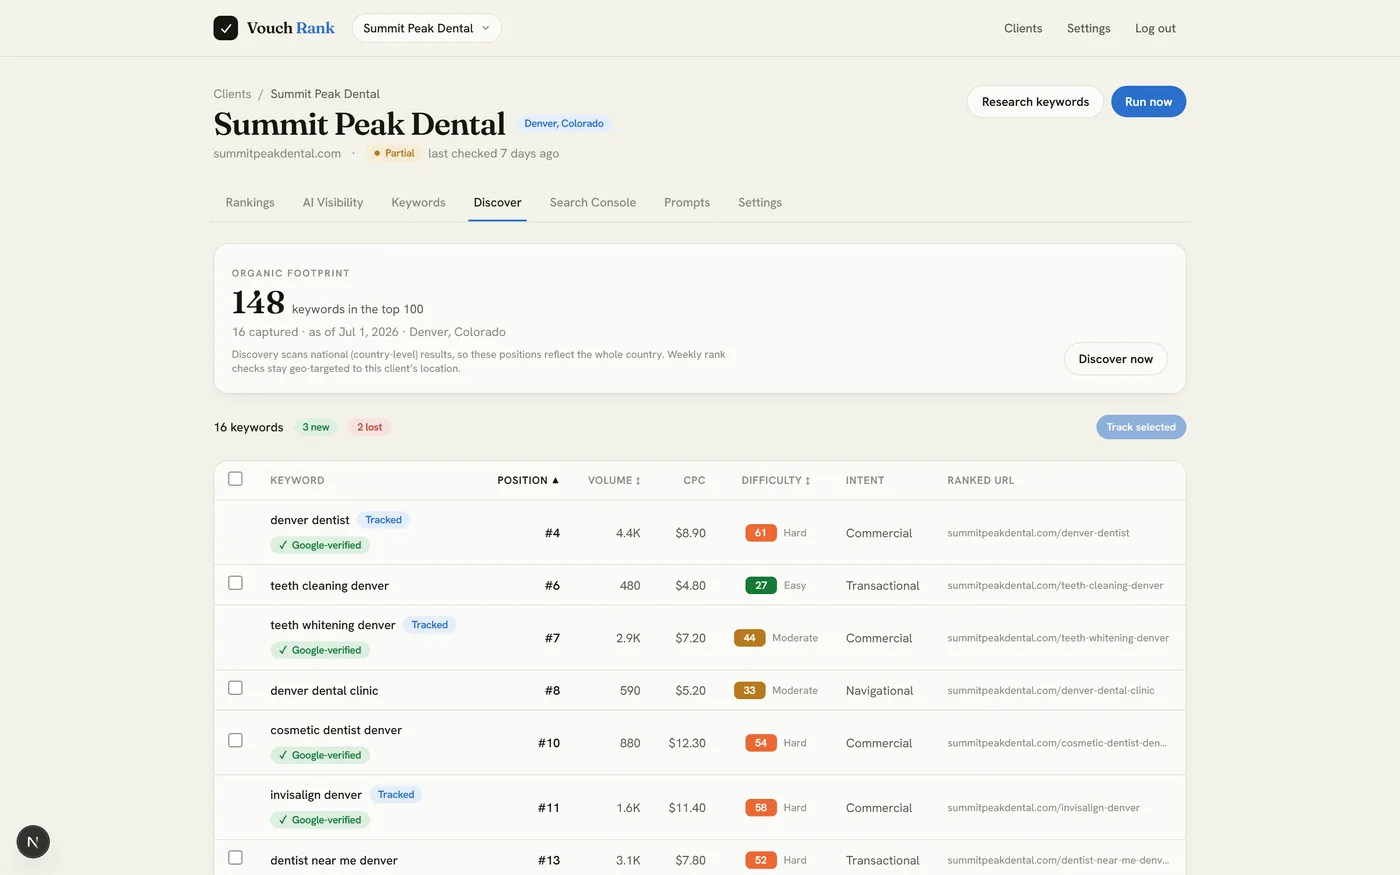Click the keyword 'invisalign denver'
The height and width of the screenshot is (875, 1400).
pos(316,795)
